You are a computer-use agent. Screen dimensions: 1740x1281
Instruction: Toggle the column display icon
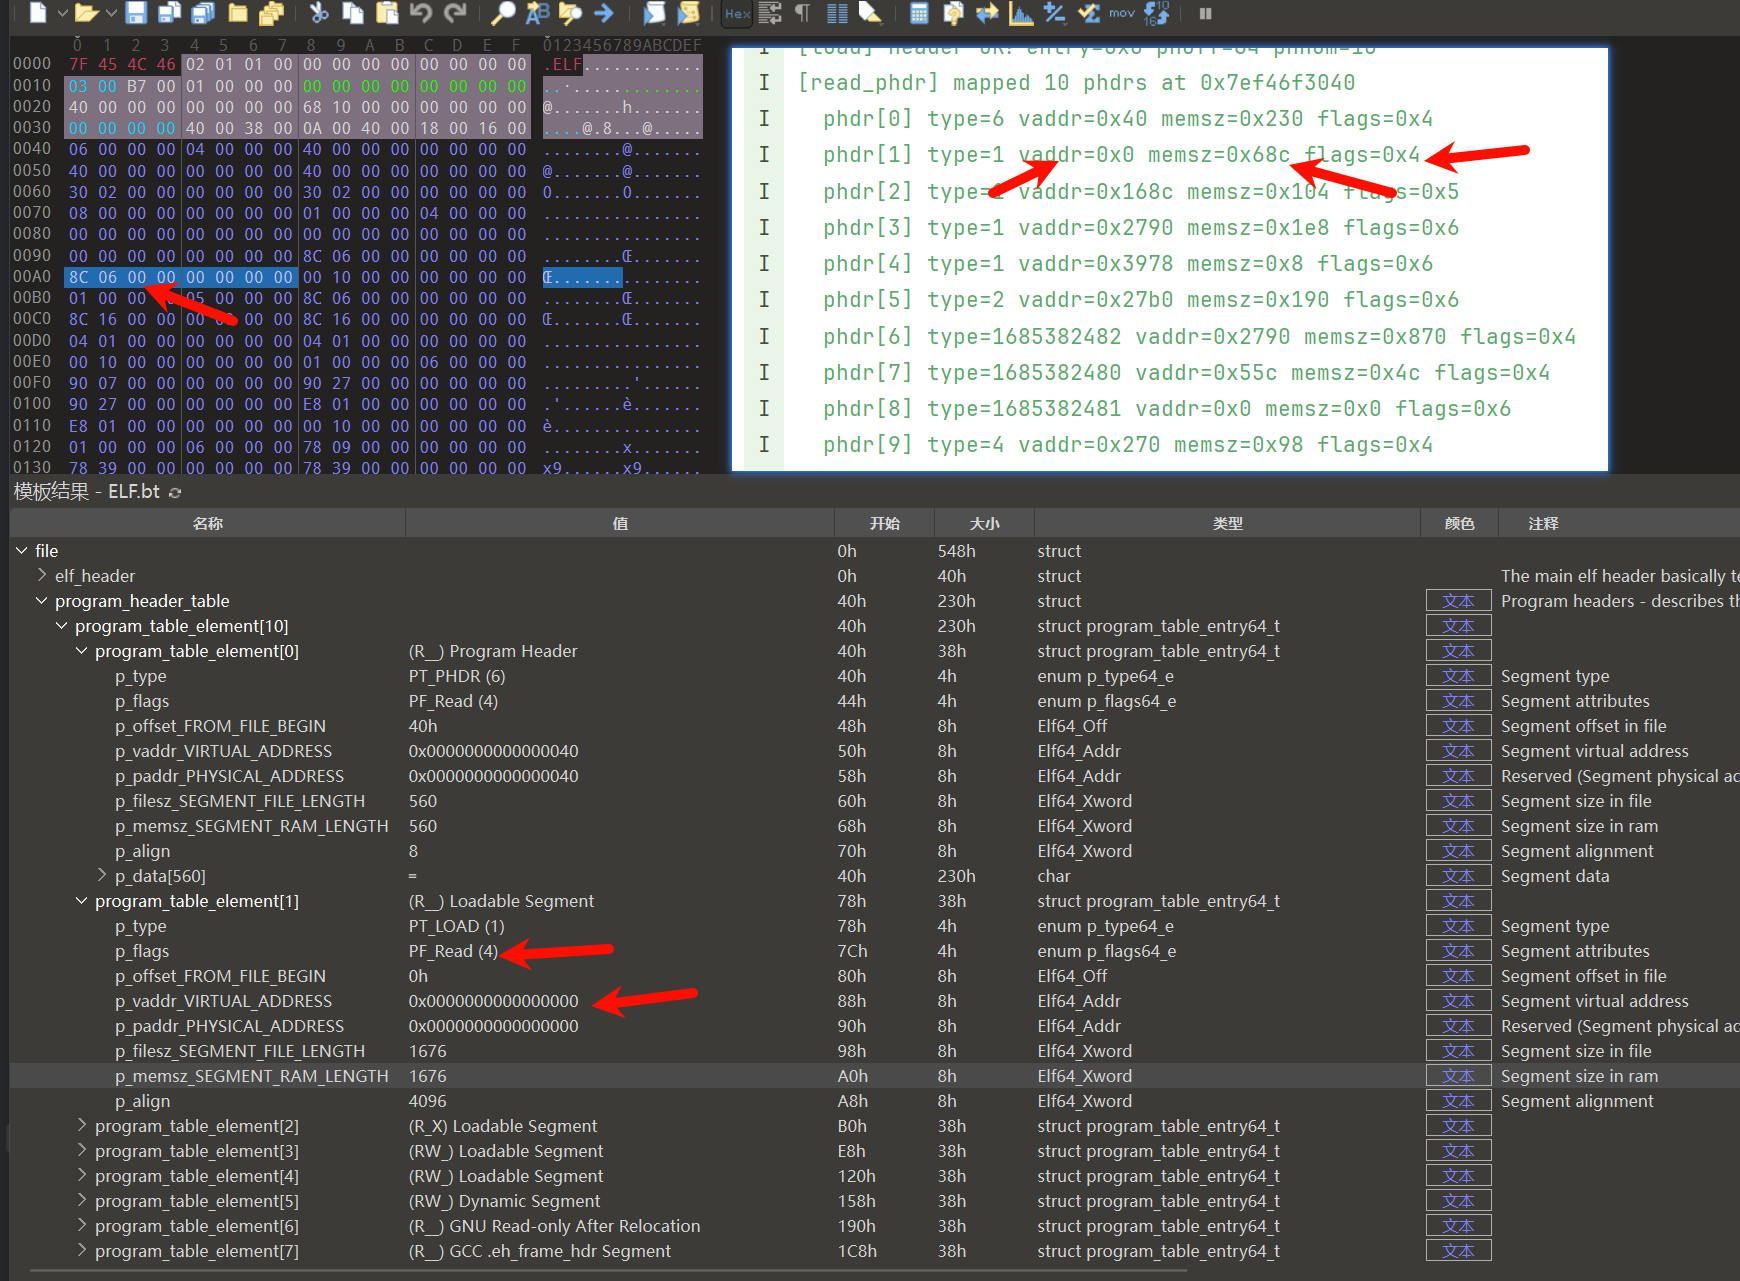pyautogui.click(x=837, y=13)
